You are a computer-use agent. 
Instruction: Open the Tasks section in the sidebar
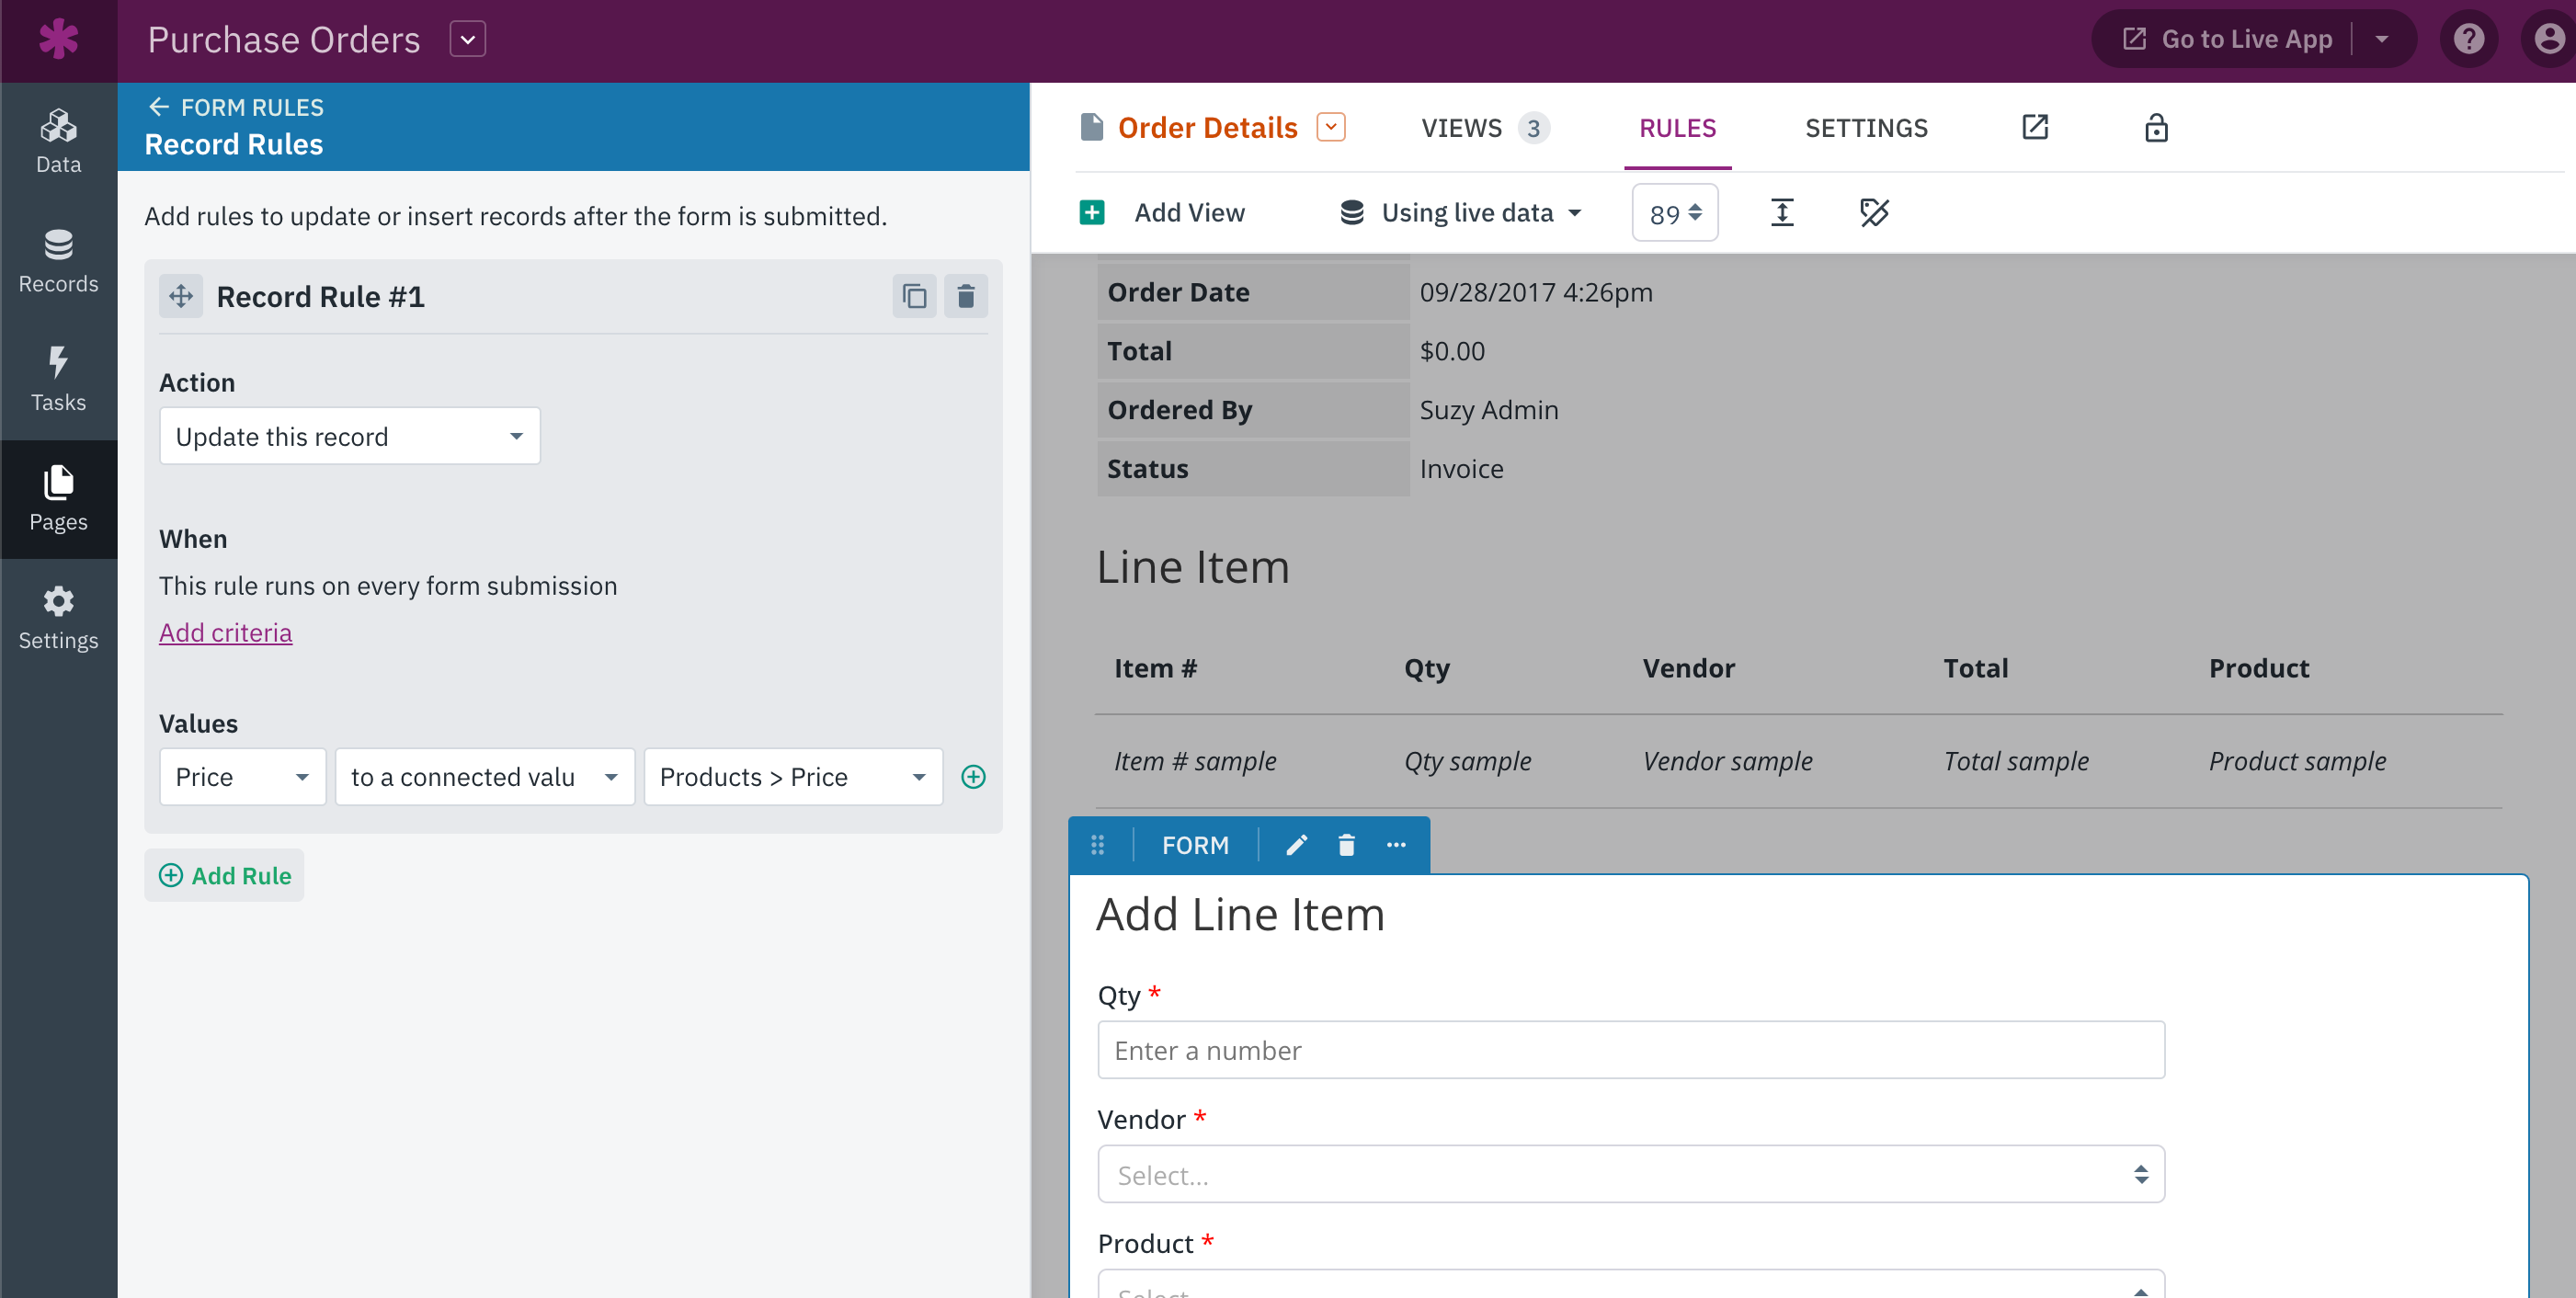[58, 380]
